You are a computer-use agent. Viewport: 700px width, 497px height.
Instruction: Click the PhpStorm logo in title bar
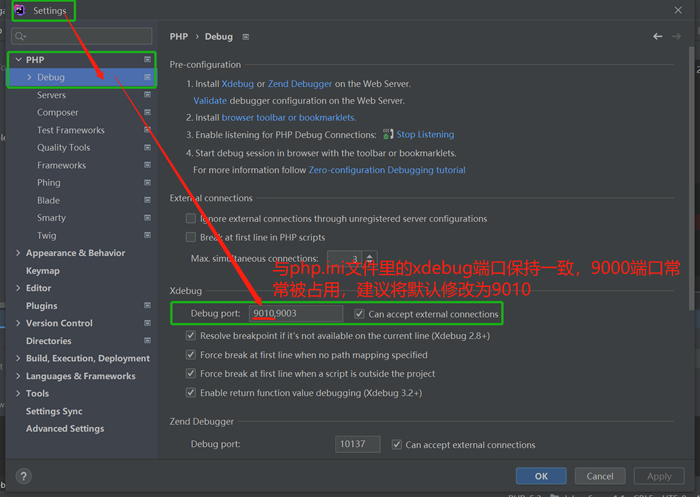click(20, 10)
